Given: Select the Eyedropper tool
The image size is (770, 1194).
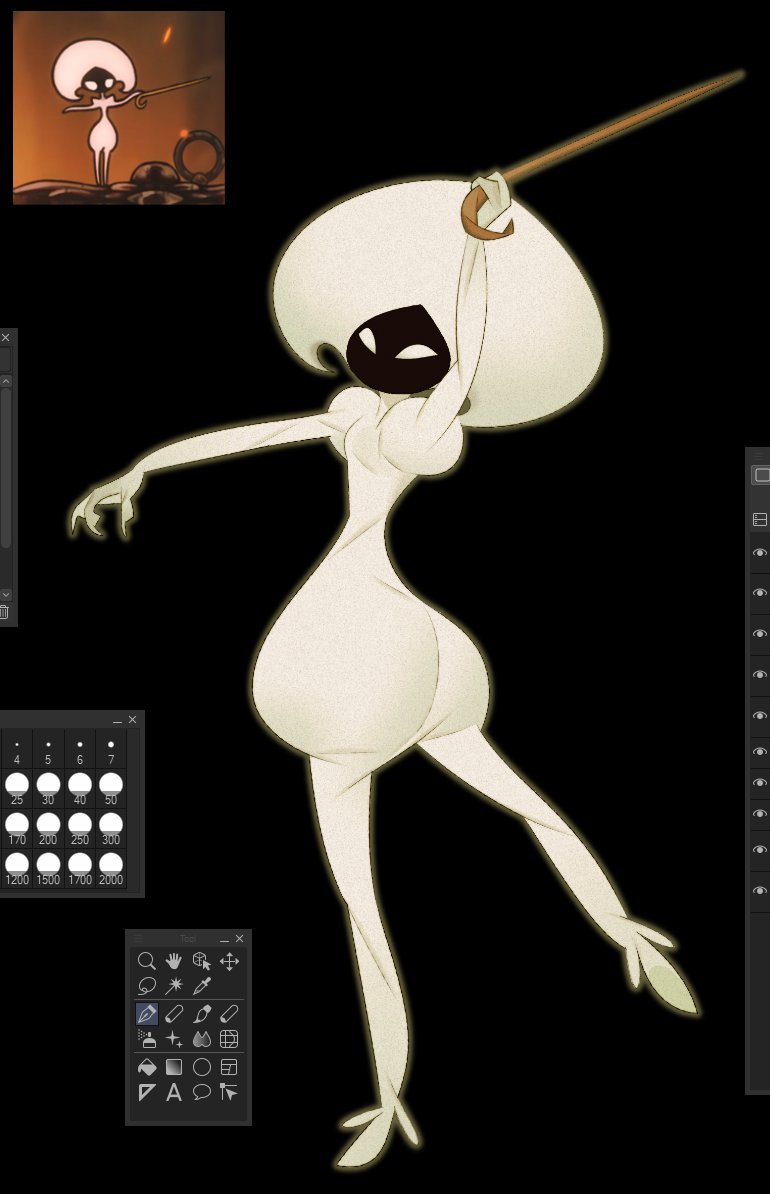Looking at the screenshot, I should (x=201, y=986).
